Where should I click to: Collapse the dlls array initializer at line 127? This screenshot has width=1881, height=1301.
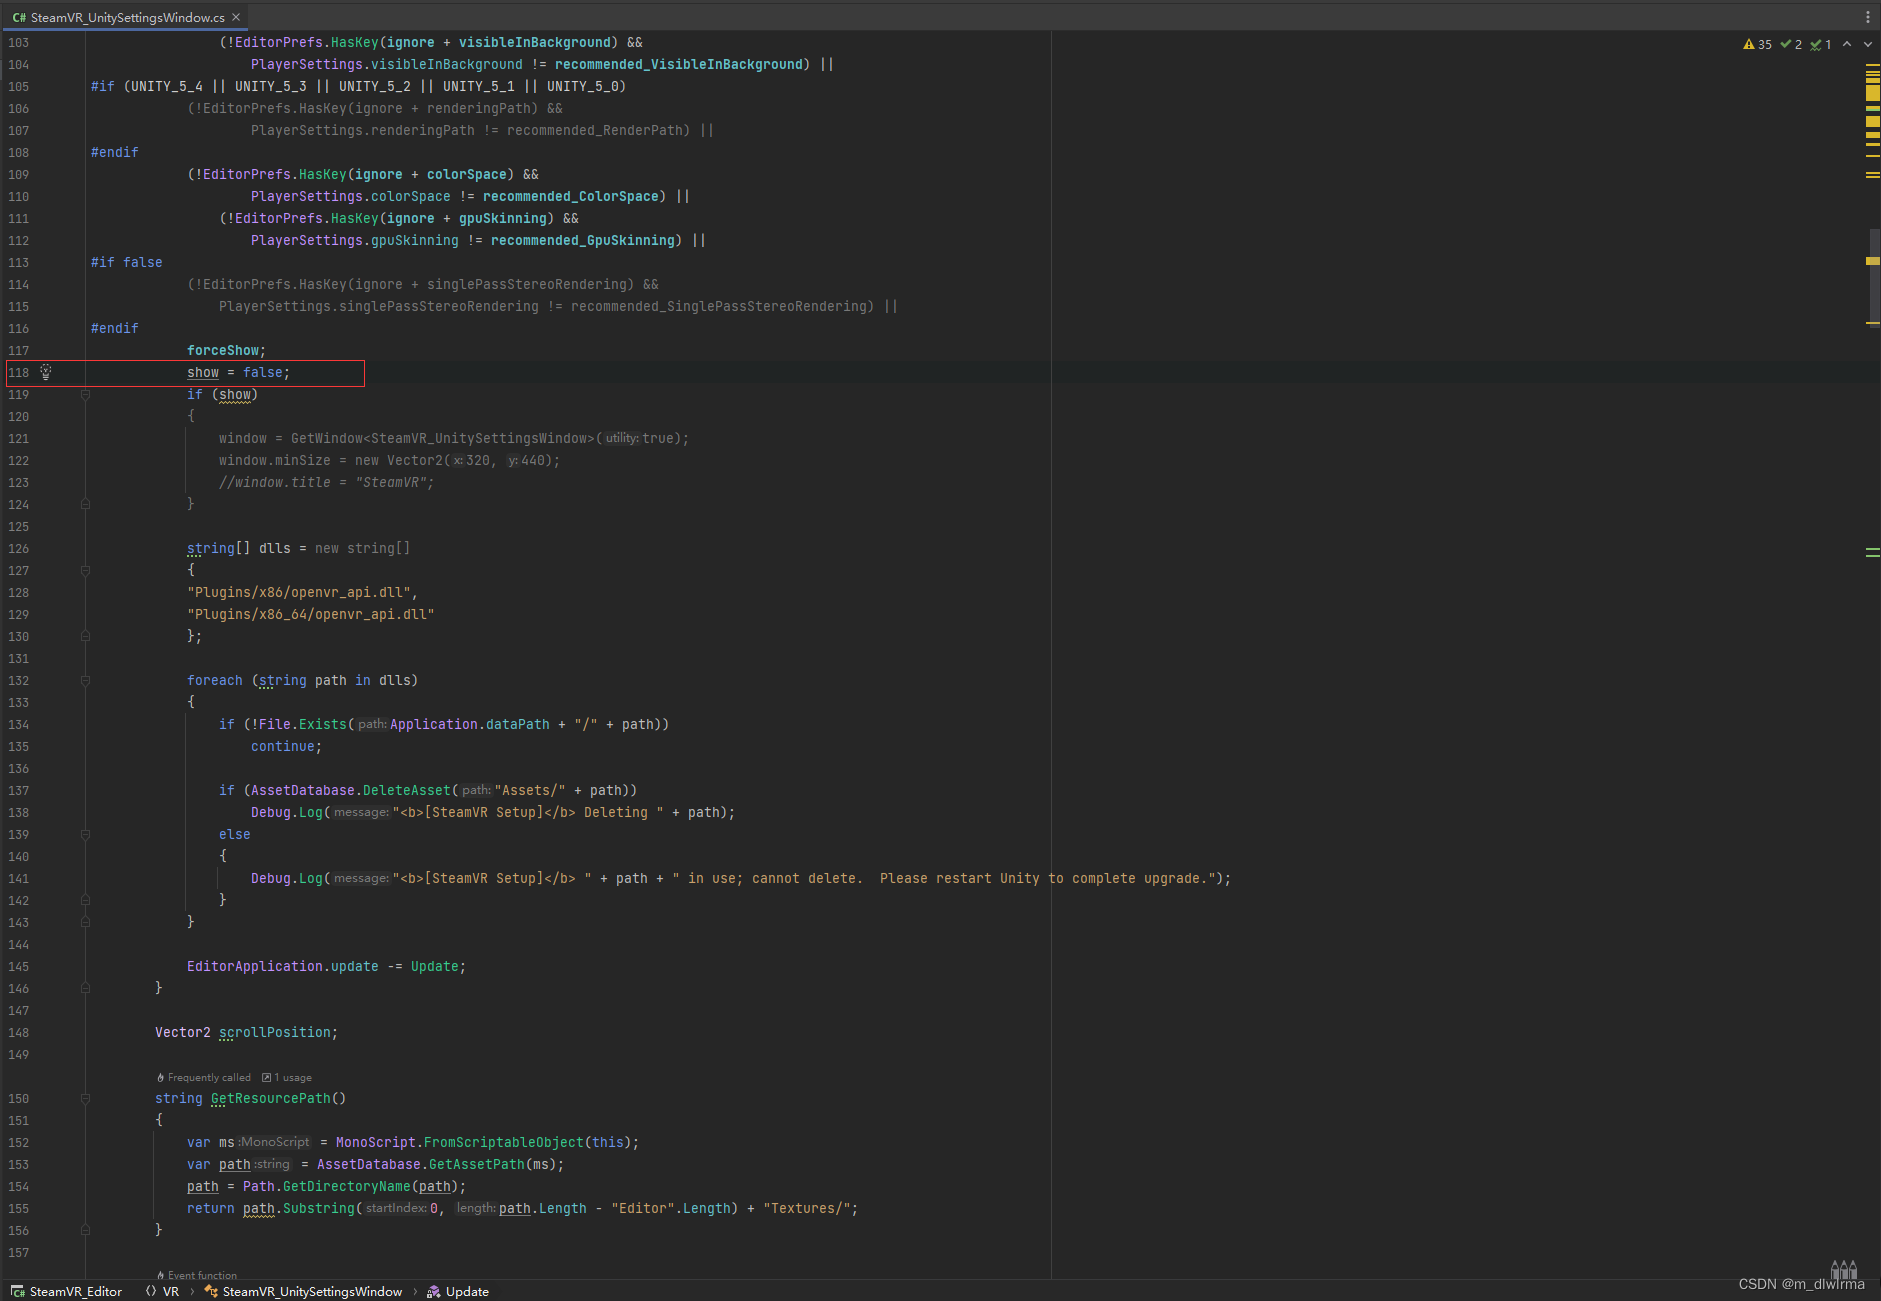[85, 570]
